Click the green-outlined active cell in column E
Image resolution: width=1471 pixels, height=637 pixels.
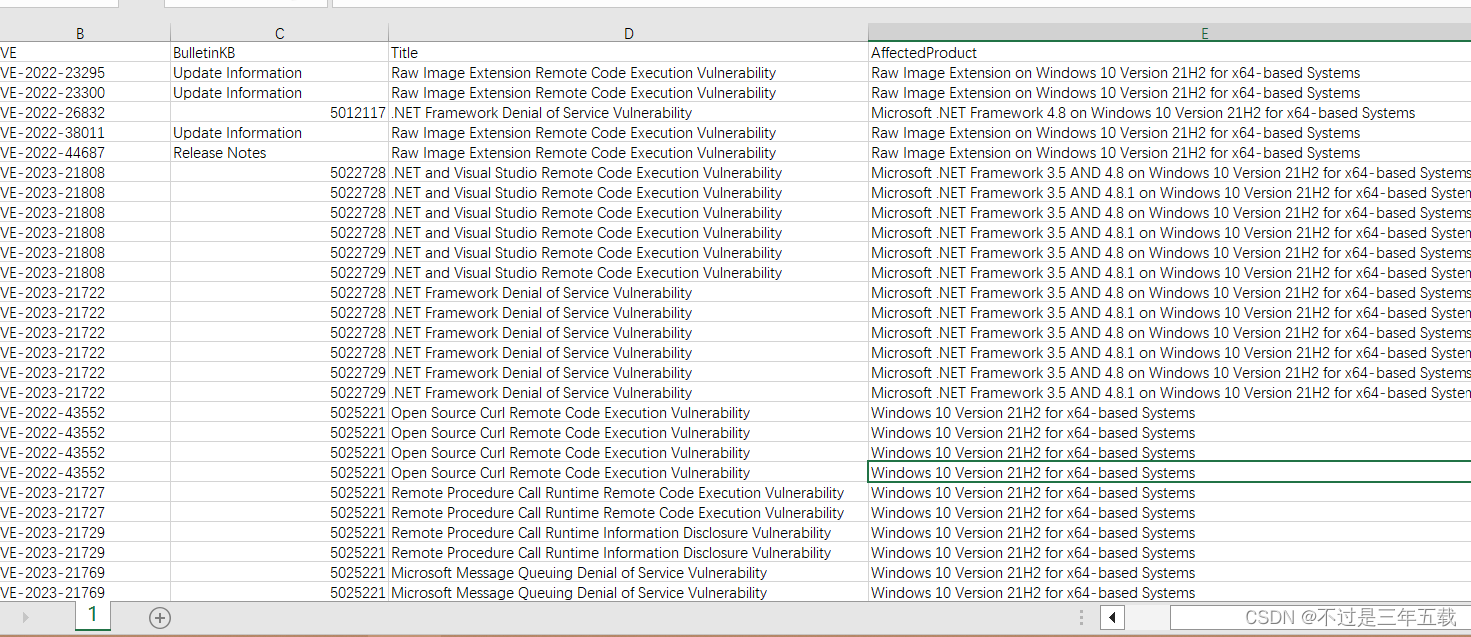tap(1170, 473)
